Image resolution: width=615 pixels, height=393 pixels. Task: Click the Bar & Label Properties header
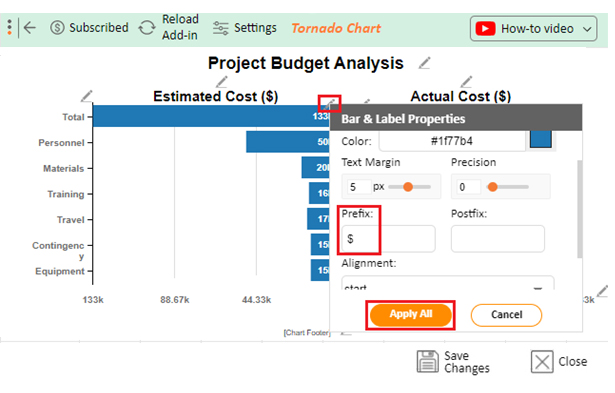456,118
